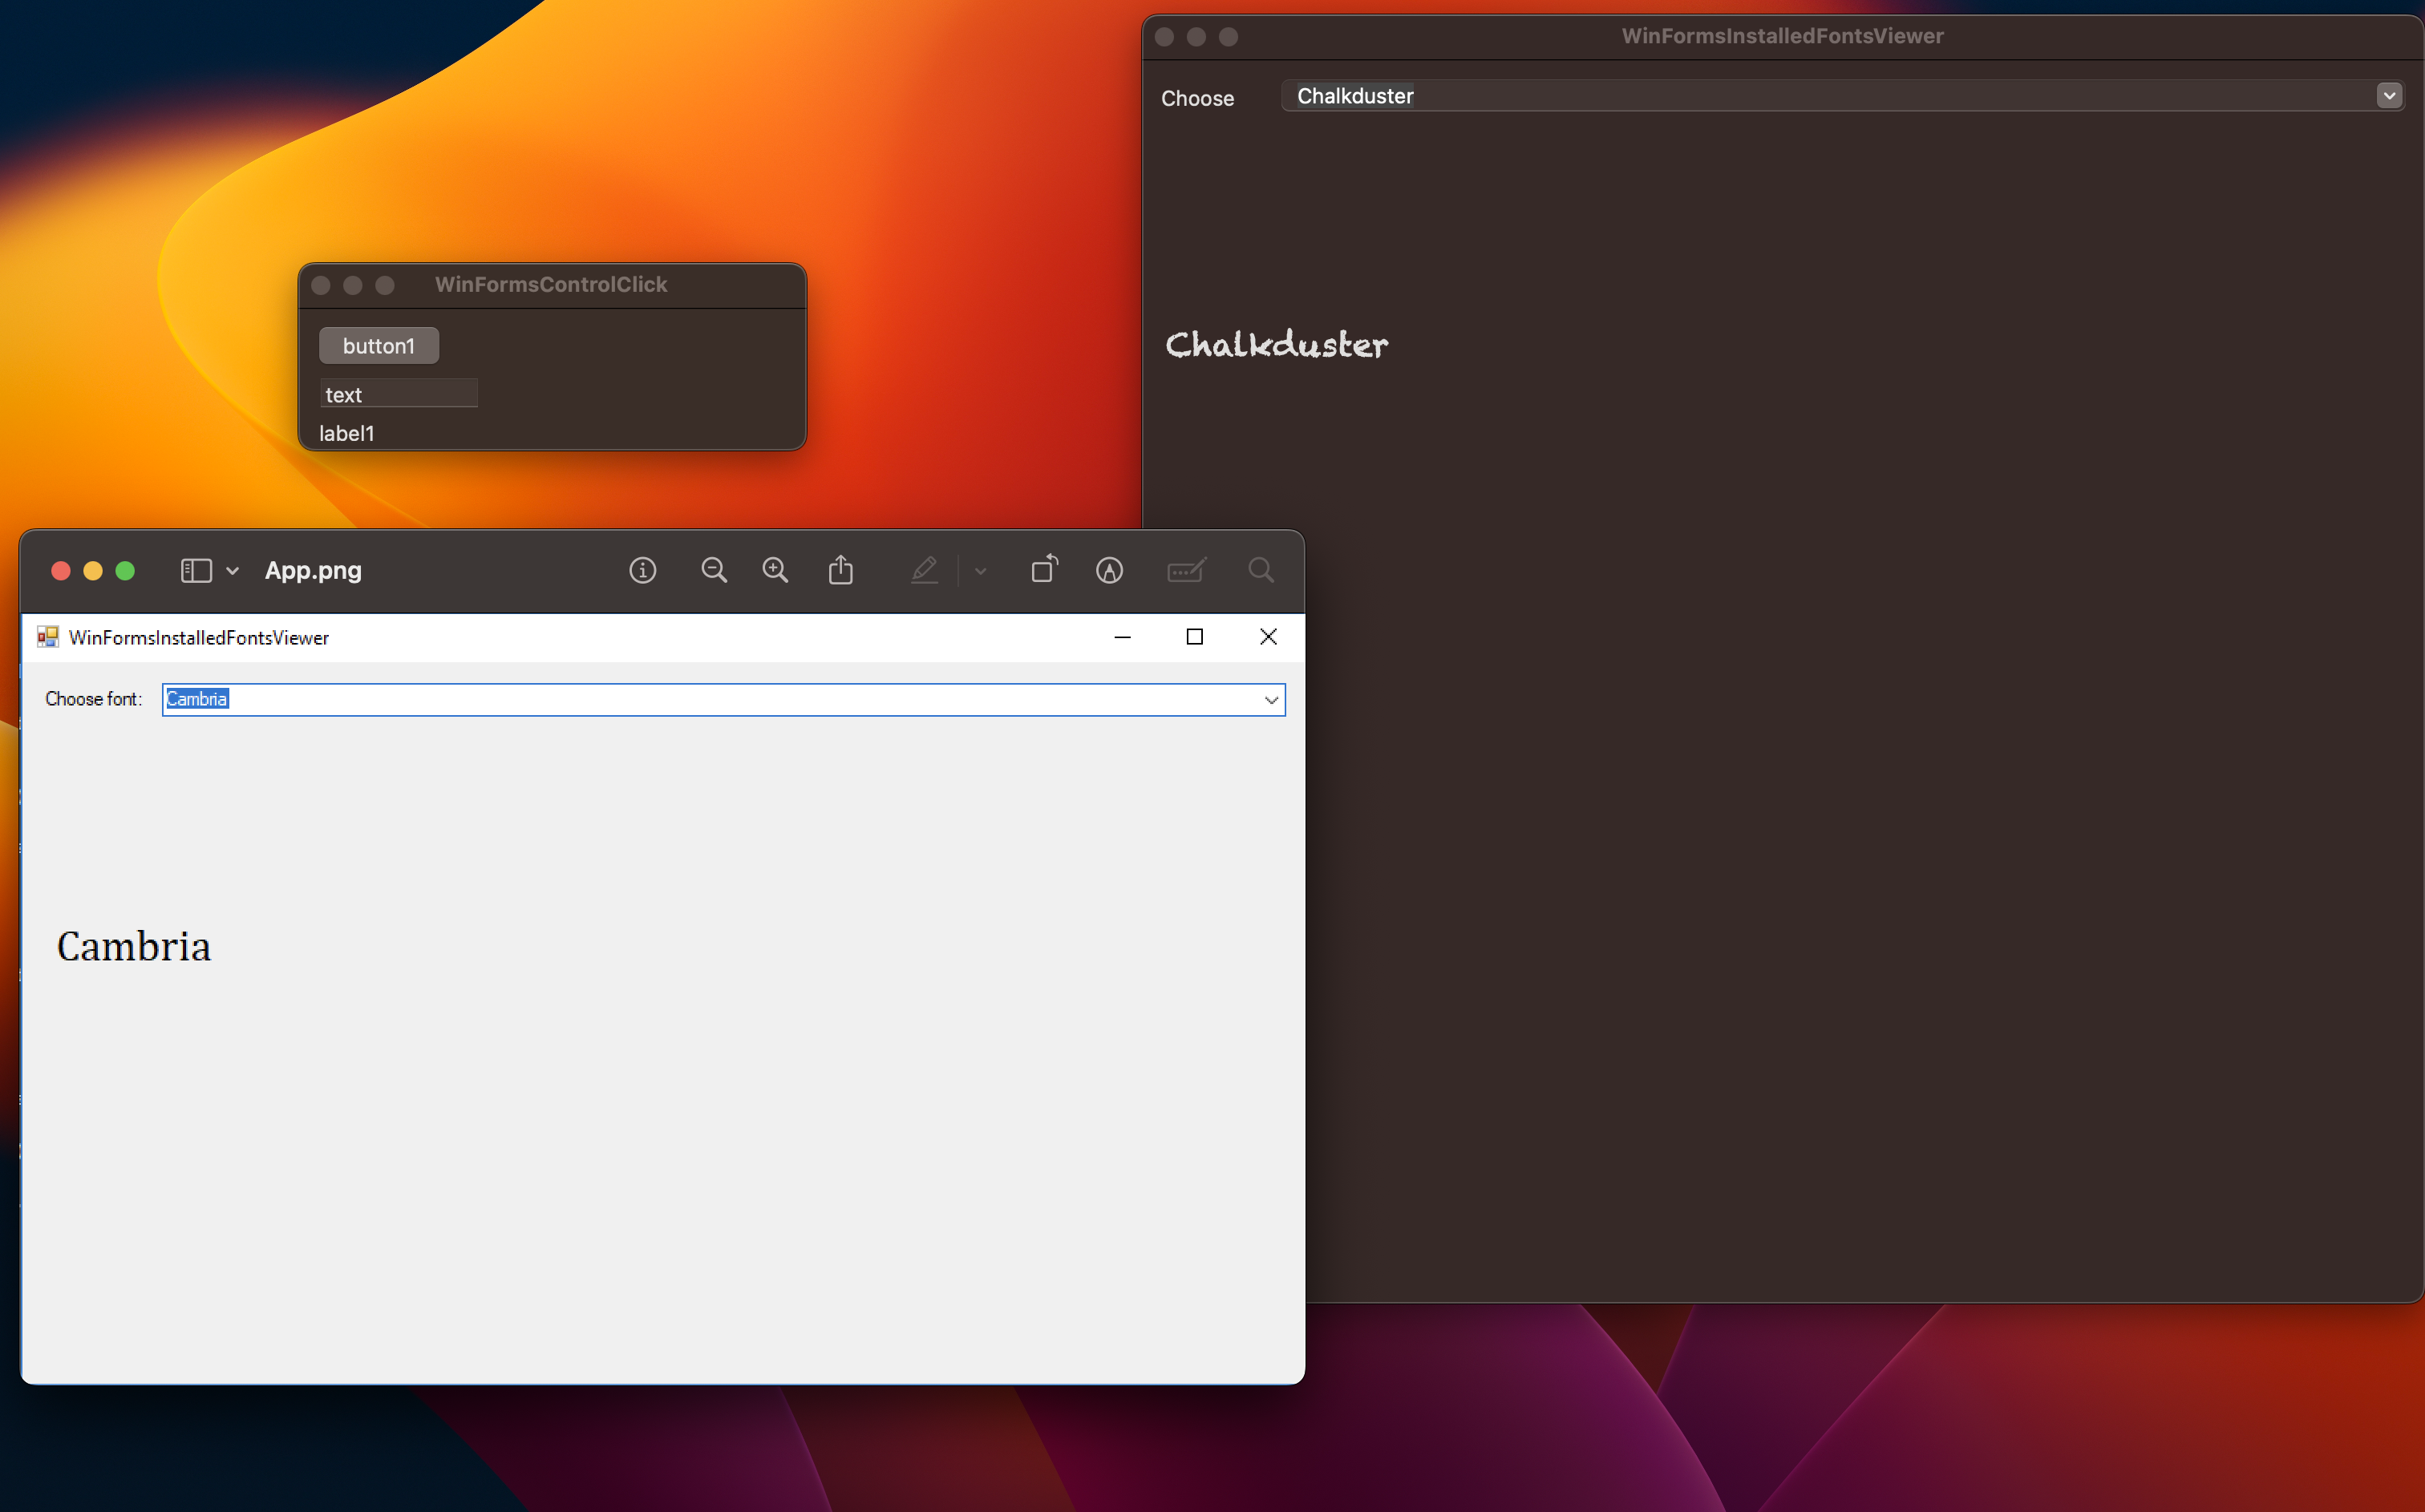Zoom in using the magnifier plus icon
Viewport: 2425px width, 1512px height.
point(775,570)
